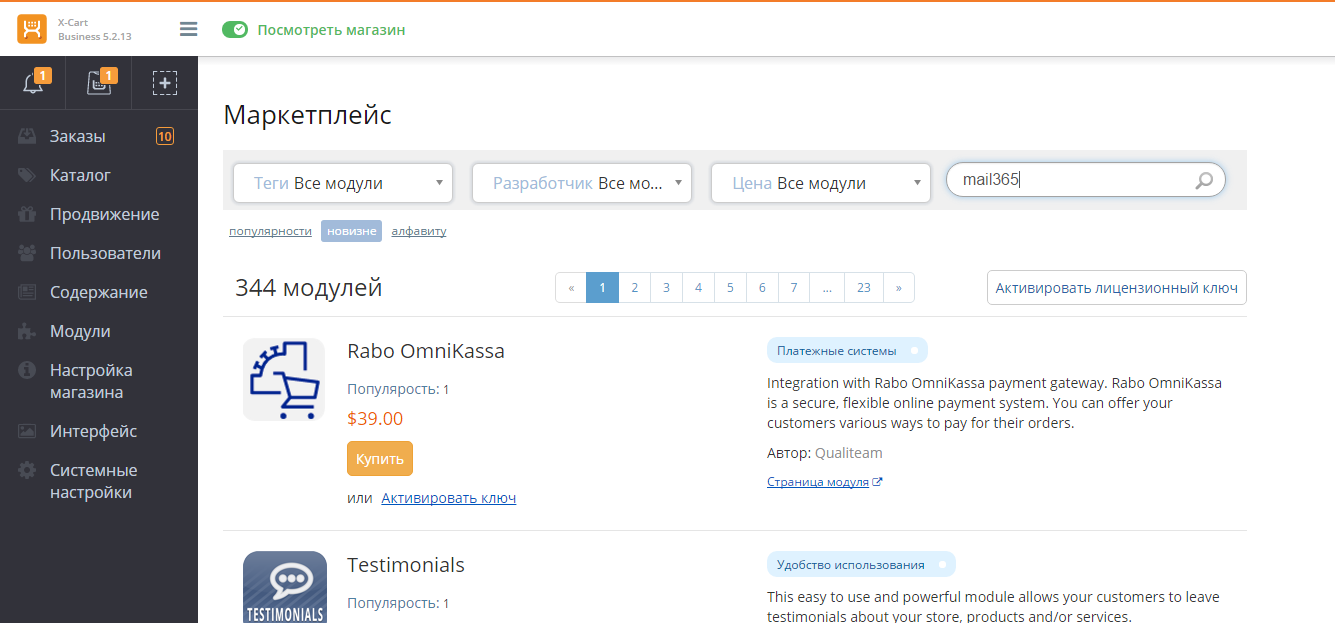Open the Содержание sidebar item

pyautogui.click(x=99, y=292)
